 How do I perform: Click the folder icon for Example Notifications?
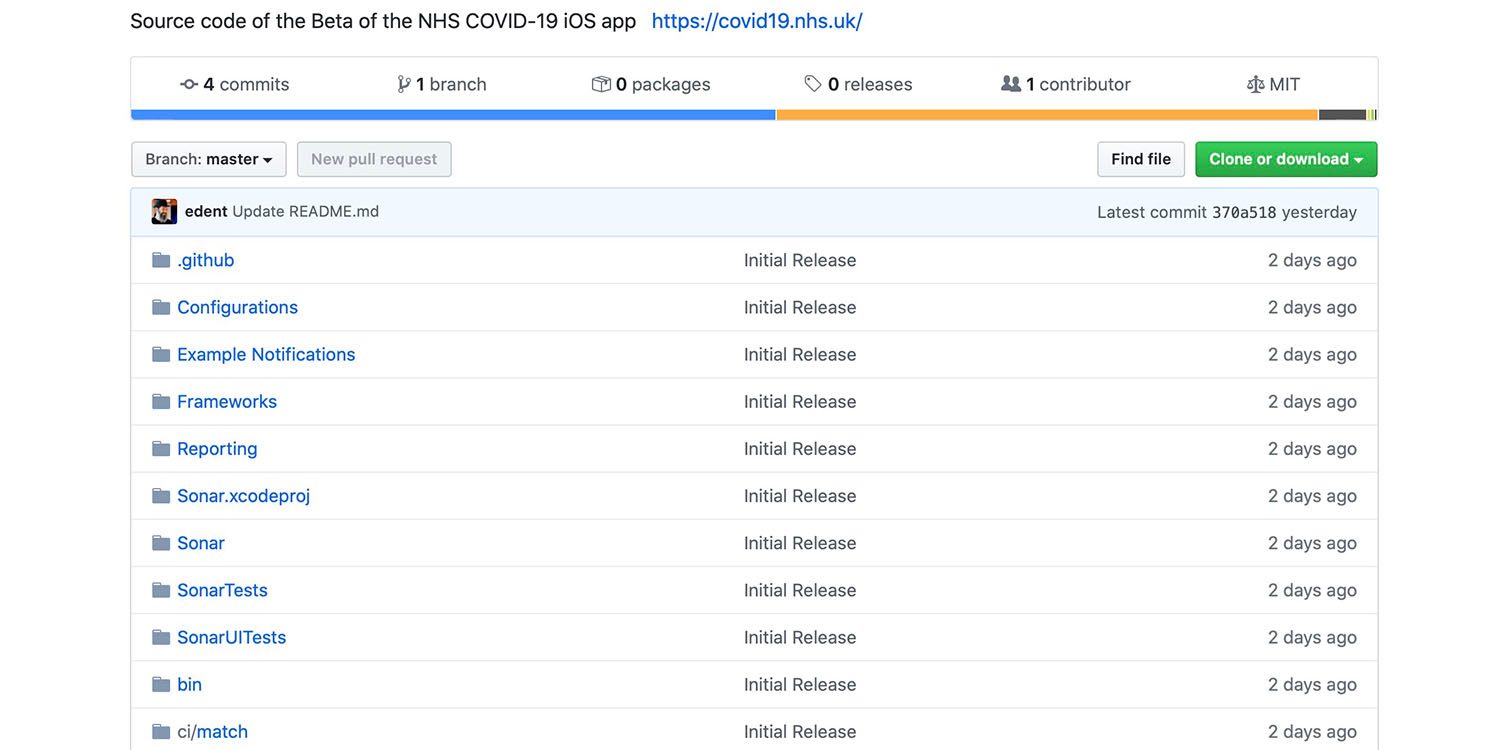pos(161,354)
